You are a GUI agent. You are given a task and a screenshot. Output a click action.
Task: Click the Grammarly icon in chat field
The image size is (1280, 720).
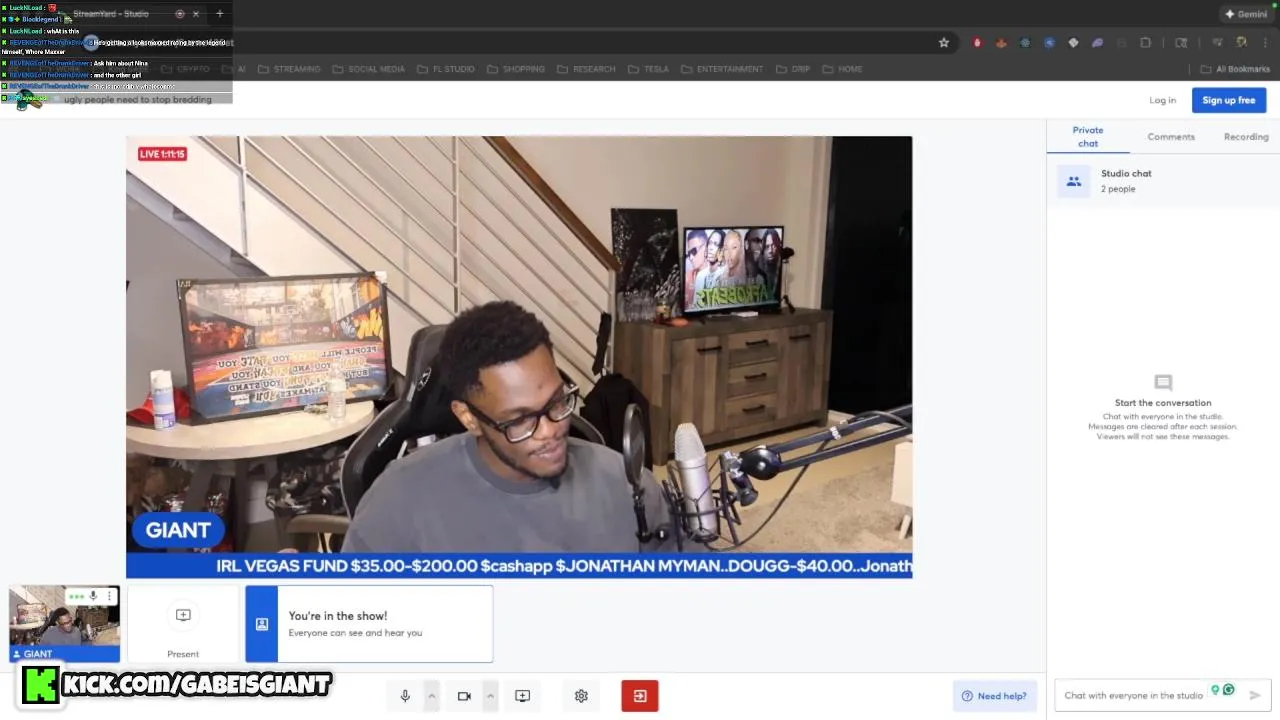(1228, 690)
